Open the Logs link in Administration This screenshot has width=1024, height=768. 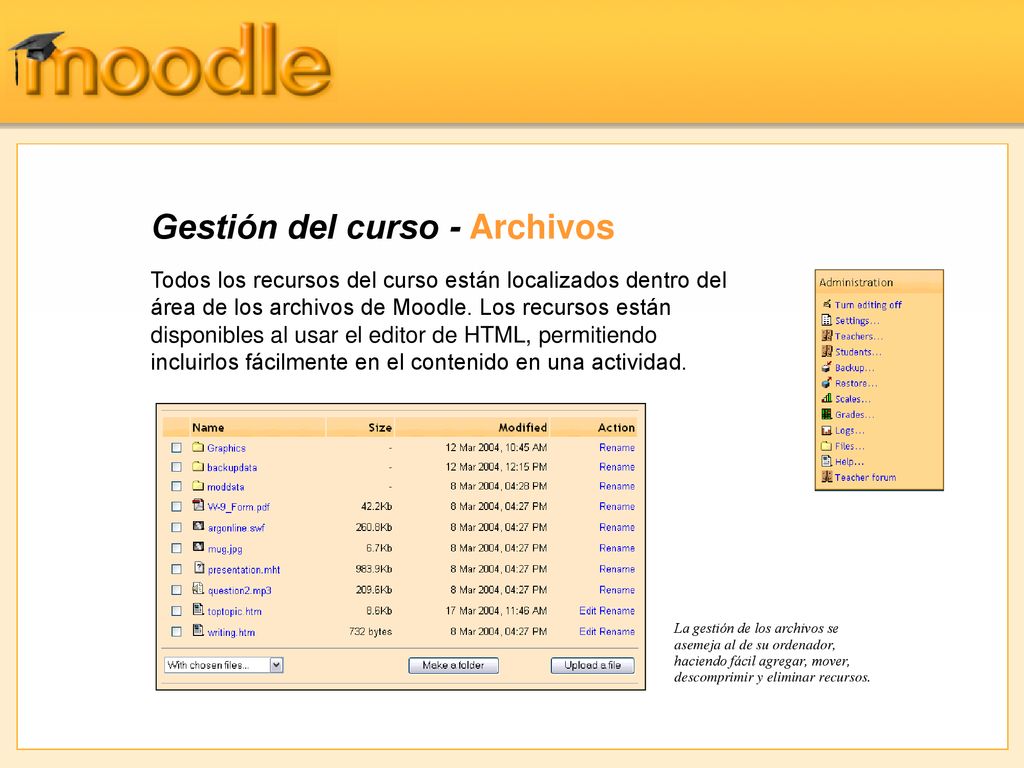click(850, 430)
